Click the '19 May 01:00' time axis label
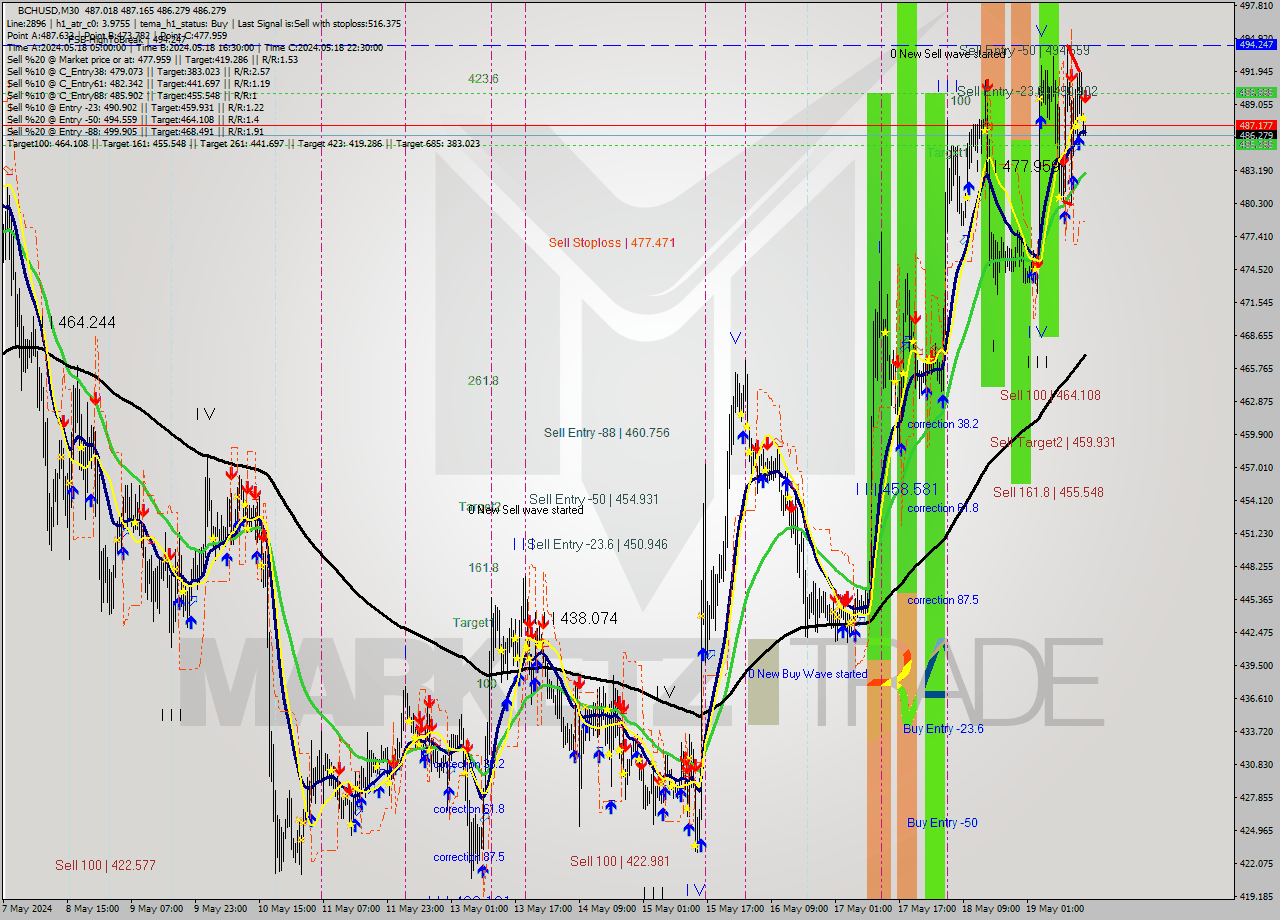 [1055, 909]
